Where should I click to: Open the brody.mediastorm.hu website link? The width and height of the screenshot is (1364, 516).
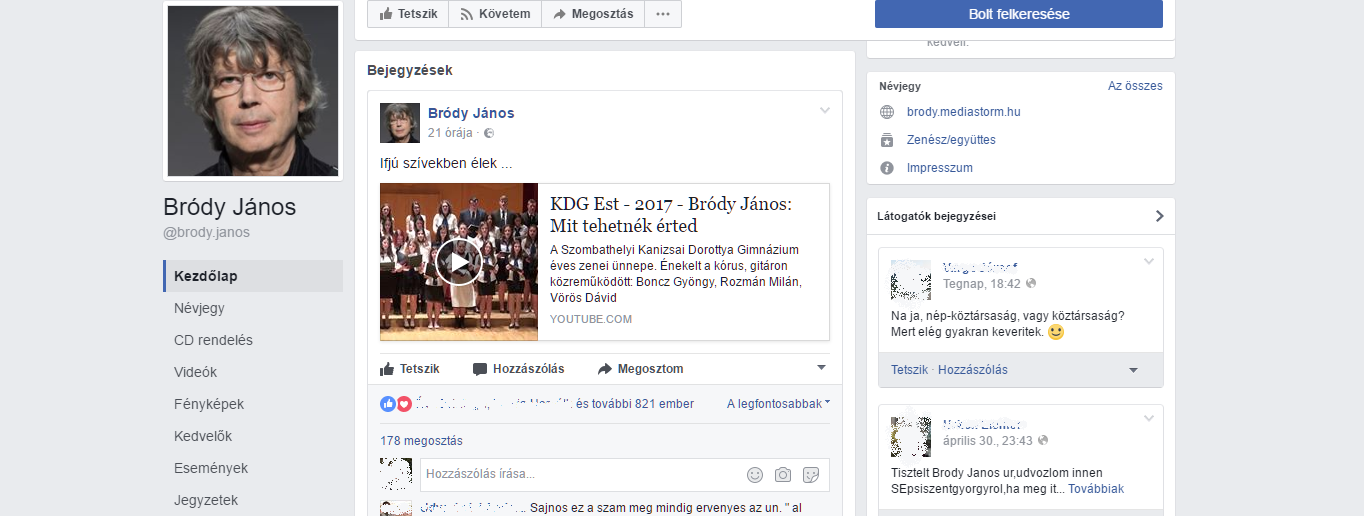pyautogui.click(x=963, y=112)
